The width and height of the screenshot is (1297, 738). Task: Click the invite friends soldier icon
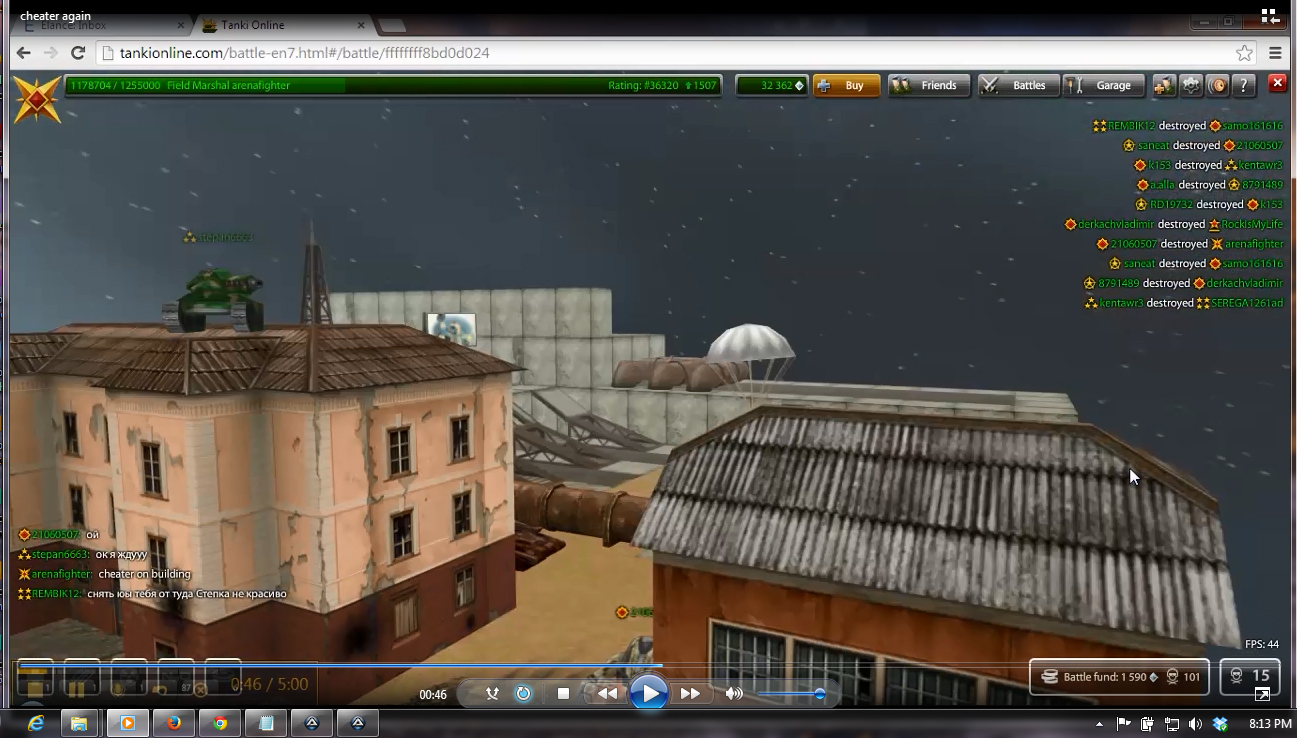tap(1164, 86)
